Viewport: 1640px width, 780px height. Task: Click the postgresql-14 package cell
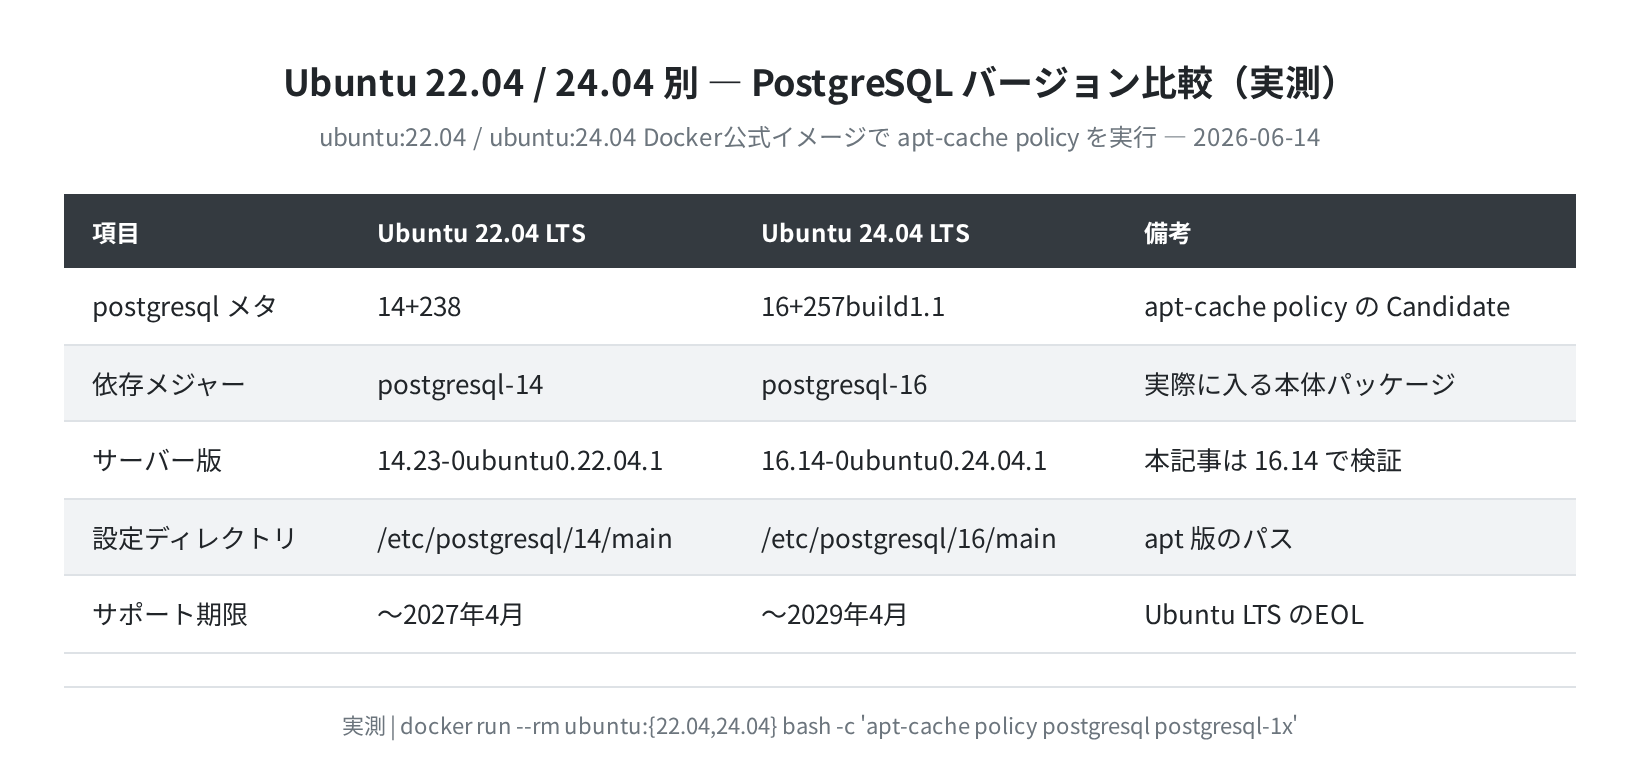point(460,384)
